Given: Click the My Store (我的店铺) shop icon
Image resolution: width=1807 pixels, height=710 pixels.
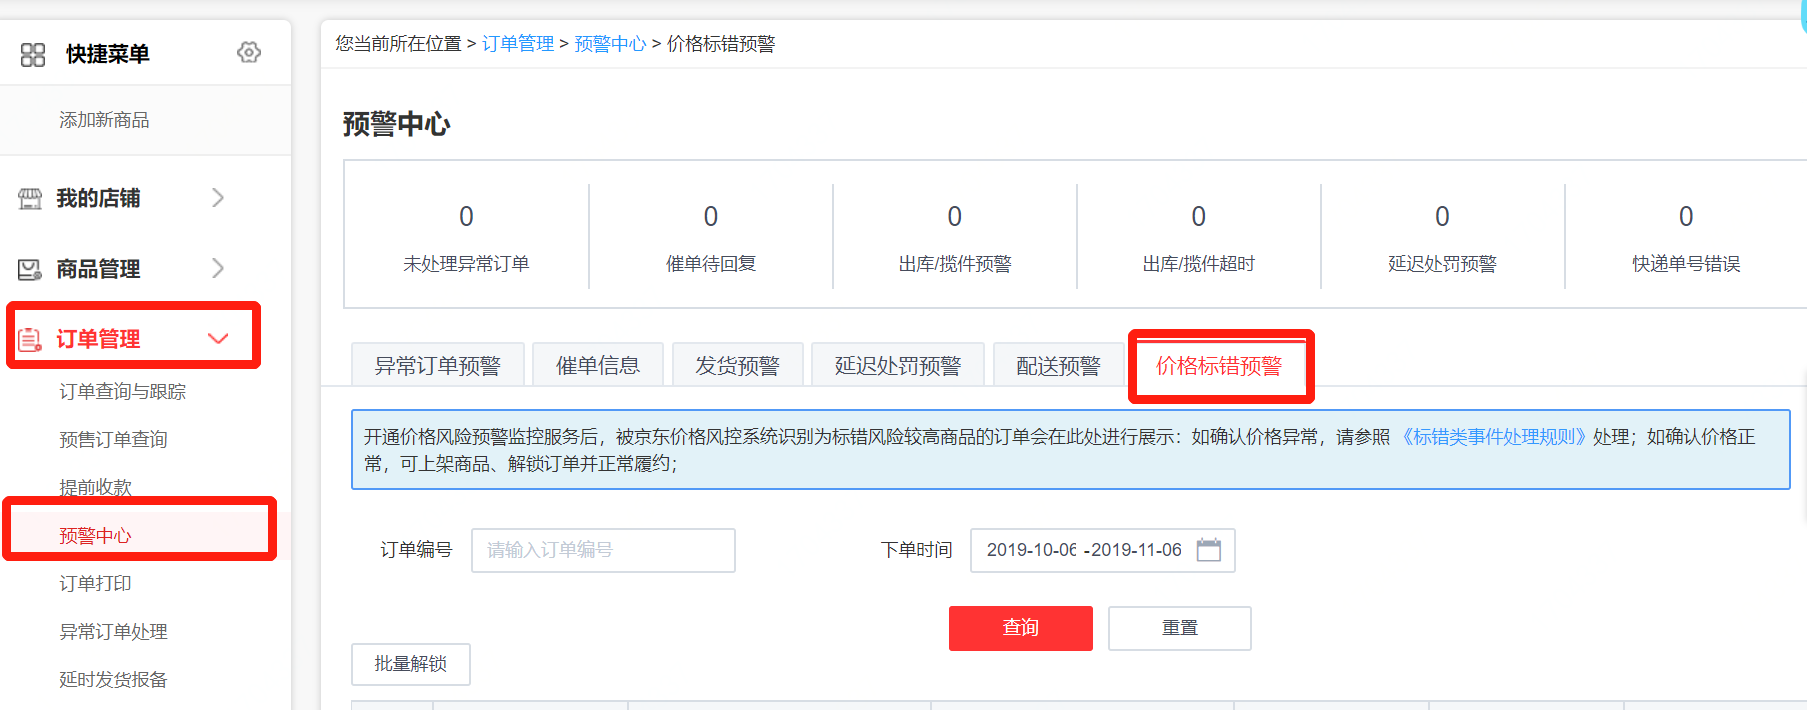Looking at the screenshot, I should [x=30, y=199].
